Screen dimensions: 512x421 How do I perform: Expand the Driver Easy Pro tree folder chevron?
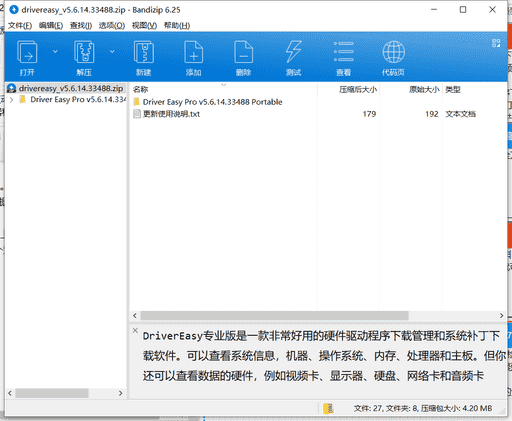point(12,100)
